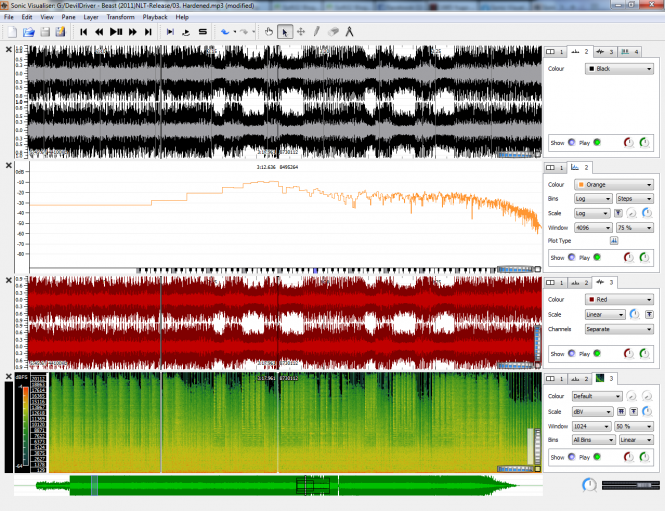Select the Navigate hand tool
The height and width of the screenshot is (511, 665).
268,32
